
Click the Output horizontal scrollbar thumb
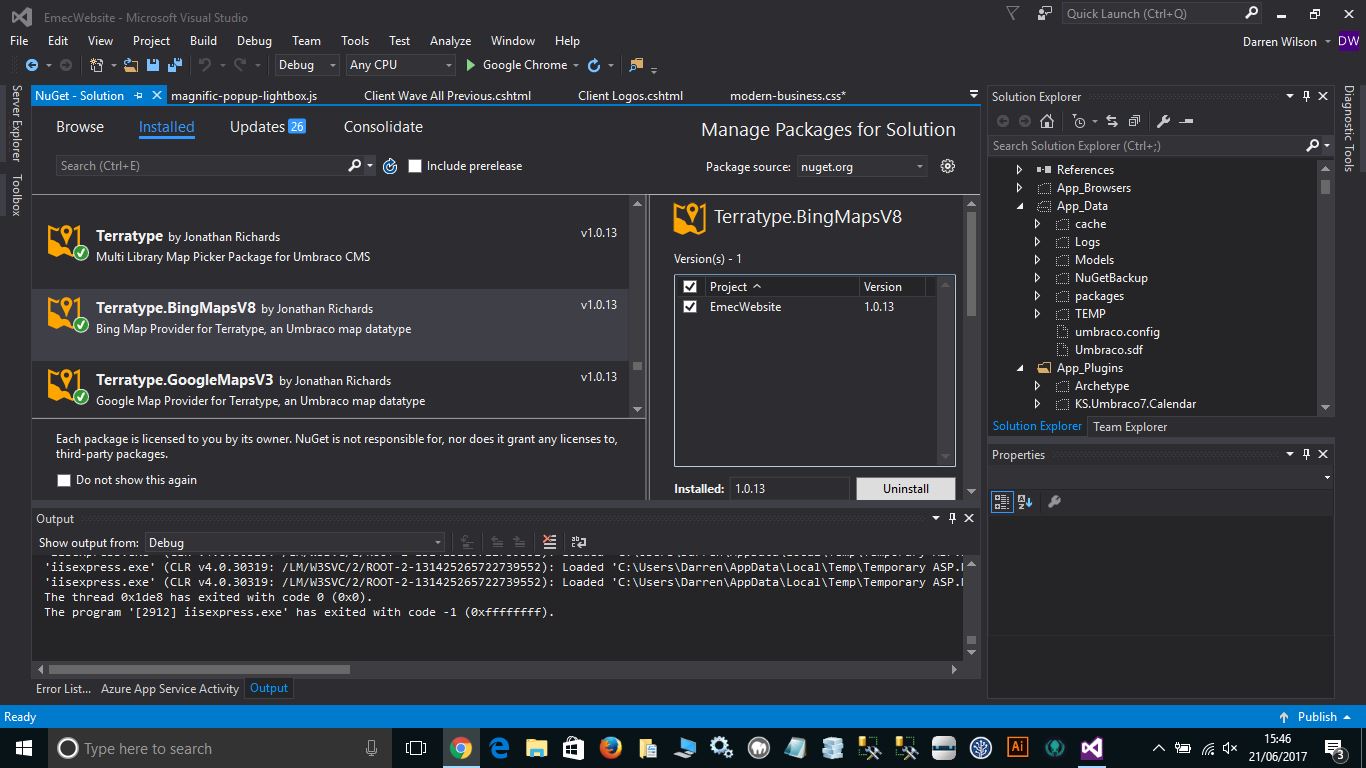tap(199, 669)
